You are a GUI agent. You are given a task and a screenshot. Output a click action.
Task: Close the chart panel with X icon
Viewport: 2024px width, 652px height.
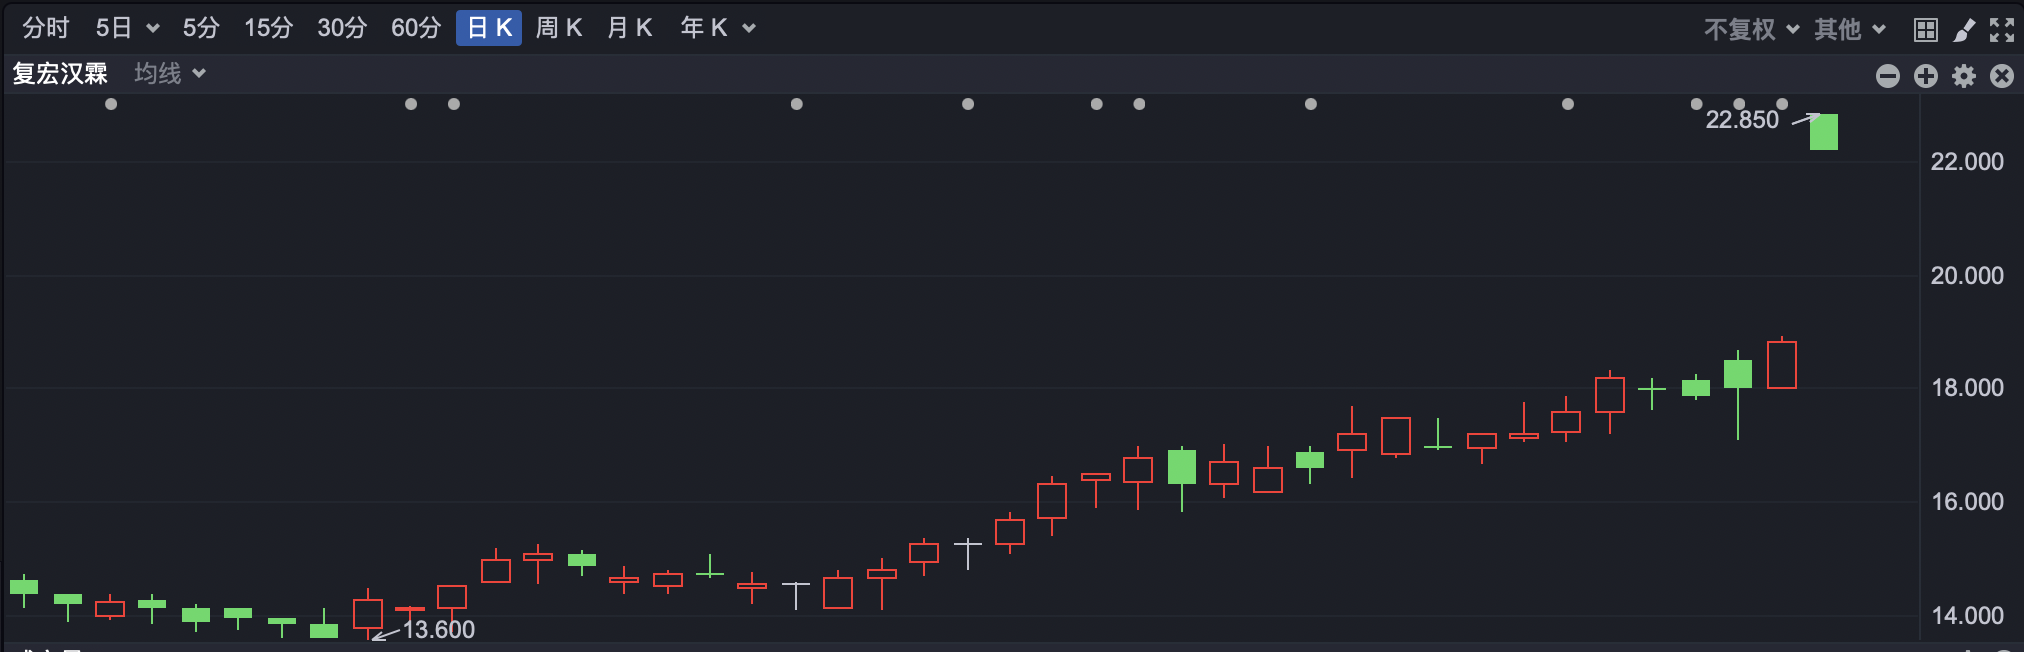(2001, 76)
